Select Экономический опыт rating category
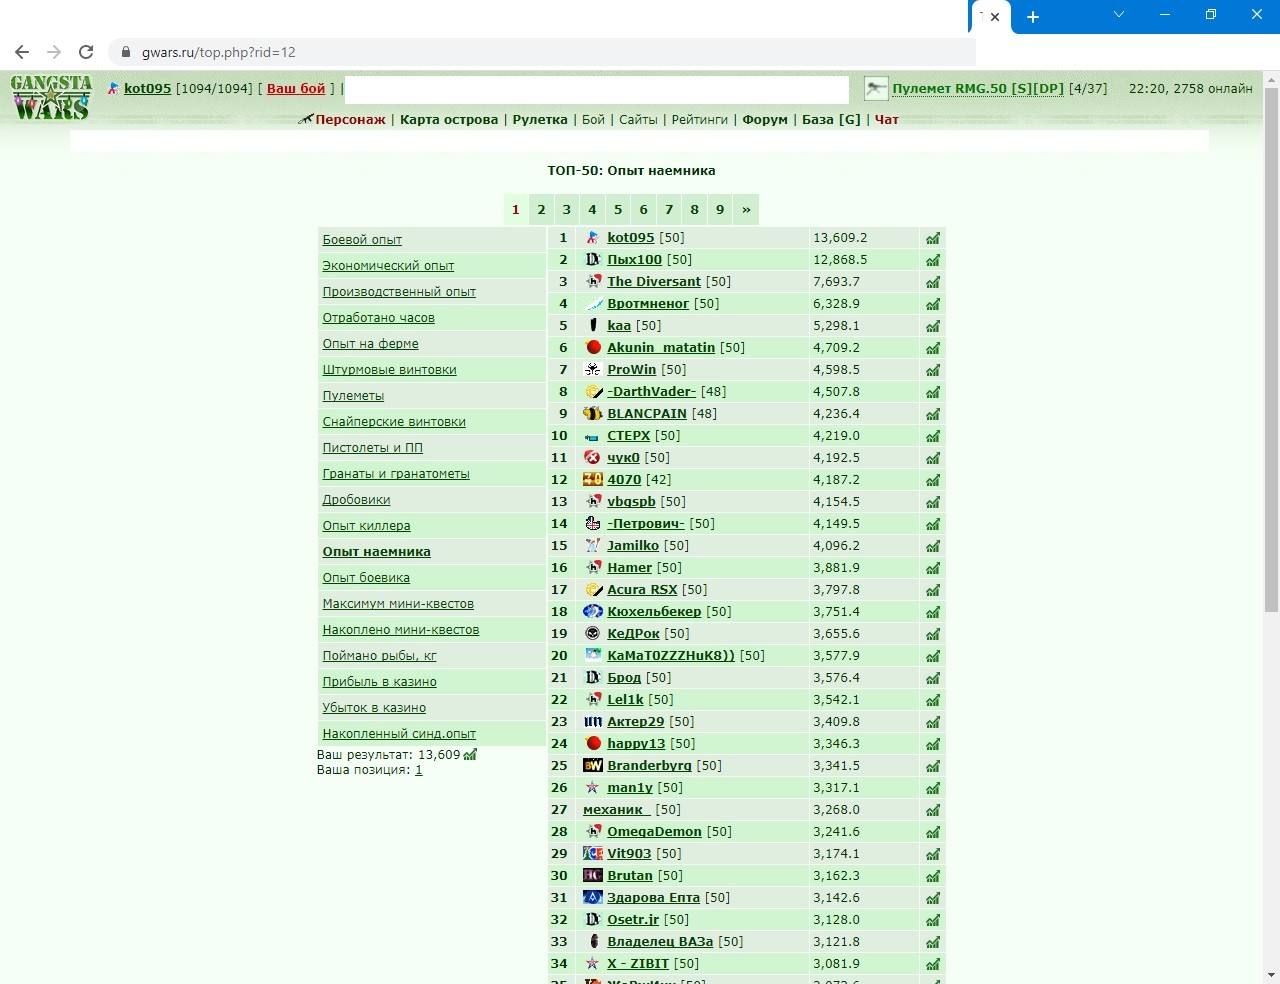 [388, 266]
